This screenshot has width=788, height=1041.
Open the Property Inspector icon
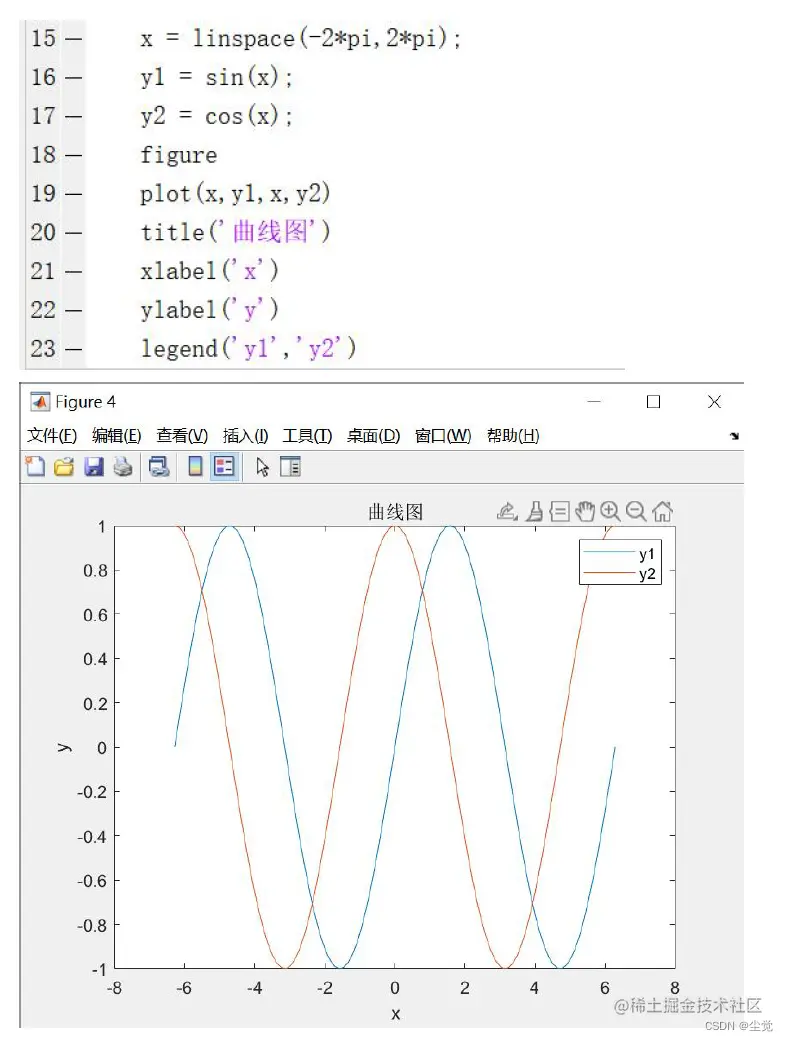pos(290,467)
